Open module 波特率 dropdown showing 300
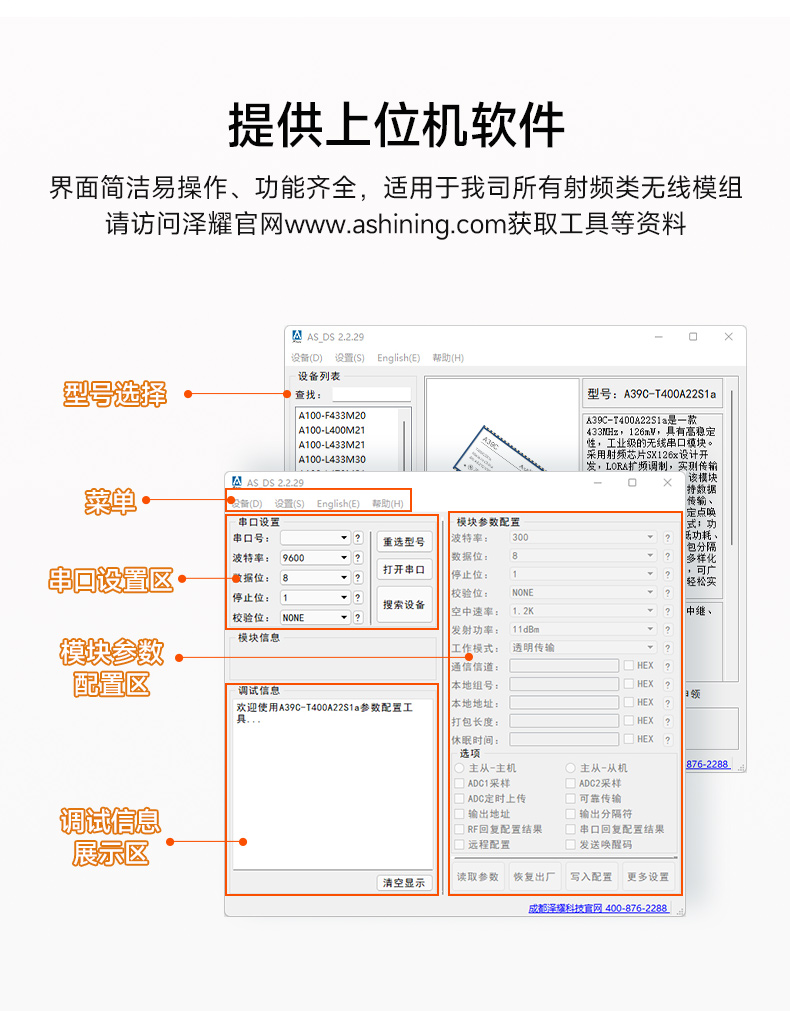 (x=583, y=538)
